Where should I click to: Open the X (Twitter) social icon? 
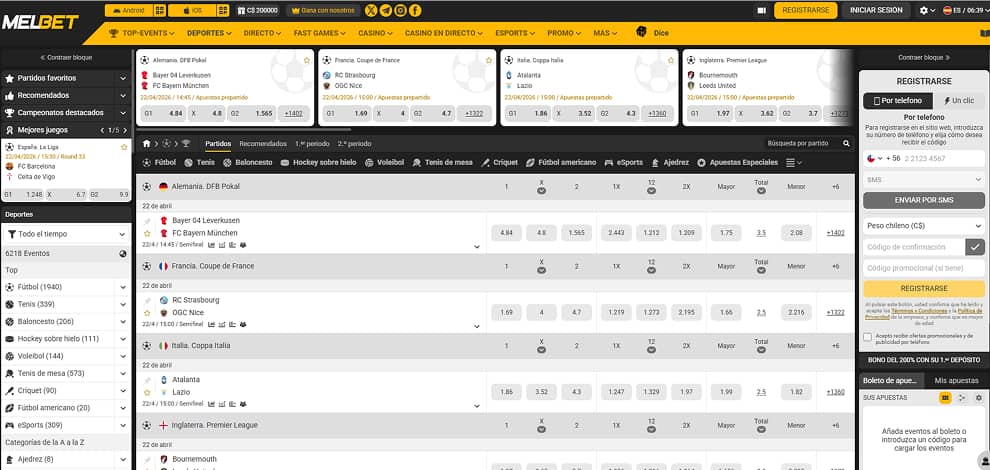pyautogui.click(x=371, y=11)
